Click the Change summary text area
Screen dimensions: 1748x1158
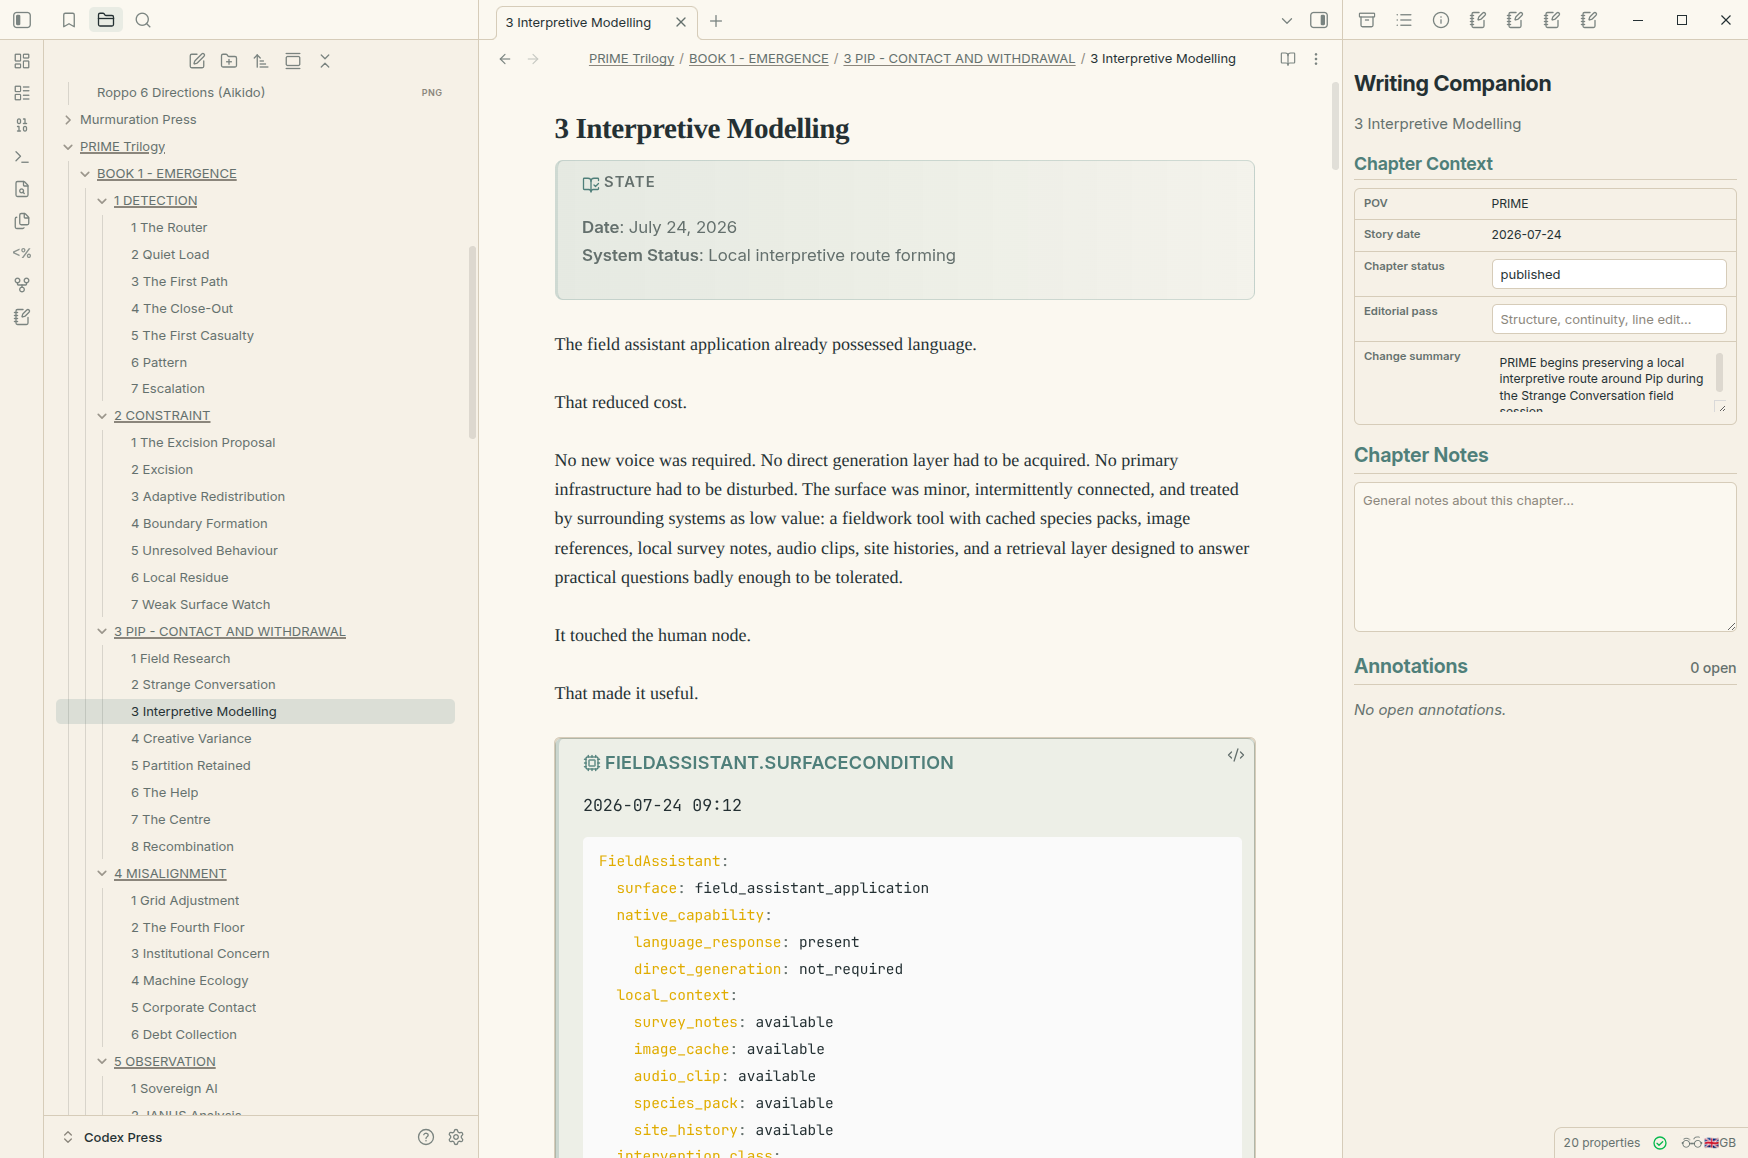point(1608,380)
